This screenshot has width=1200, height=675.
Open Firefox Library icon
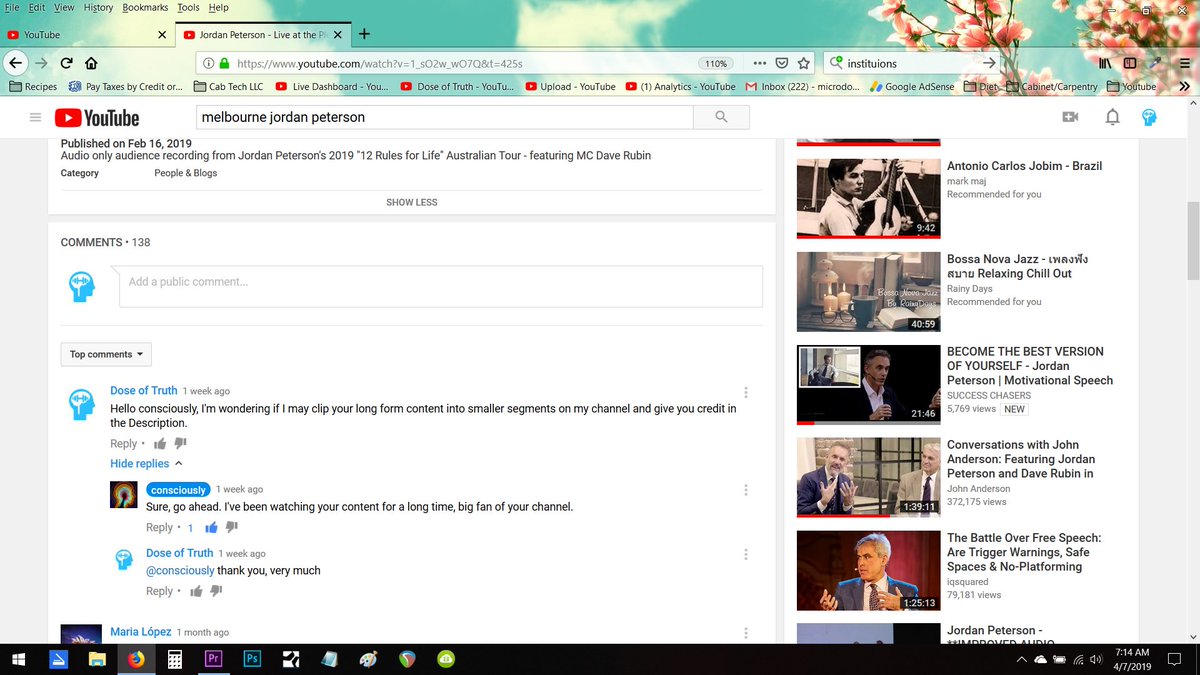(x=1105, y=62)
